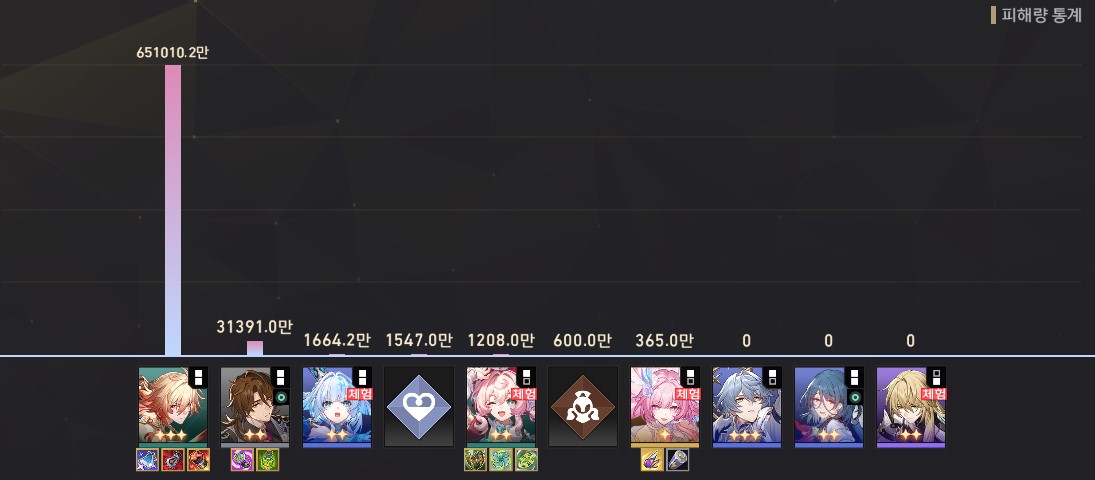Select the silver-blue haired character portrait with 0 damage

point(747,407)
